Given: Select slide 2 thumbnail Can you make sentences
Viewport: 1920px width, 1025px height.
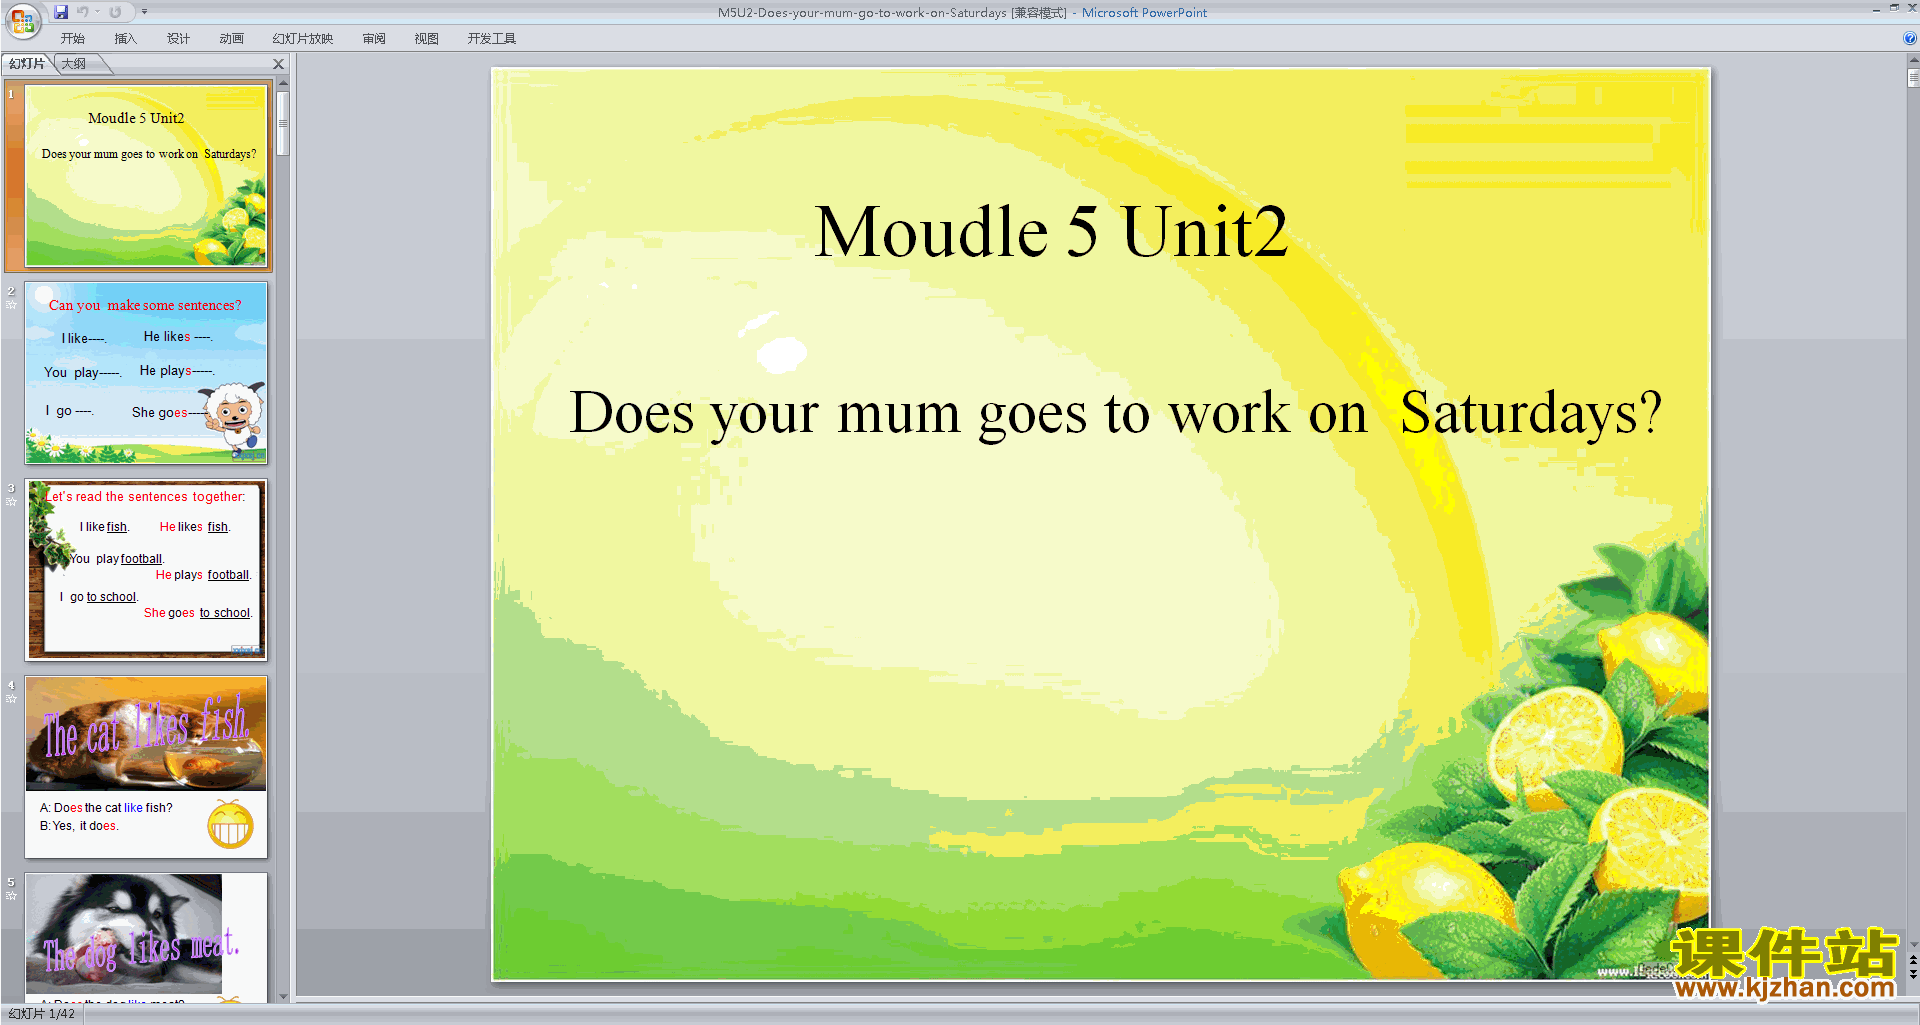Looking at the screenshot, I should (x=146, y=373).
